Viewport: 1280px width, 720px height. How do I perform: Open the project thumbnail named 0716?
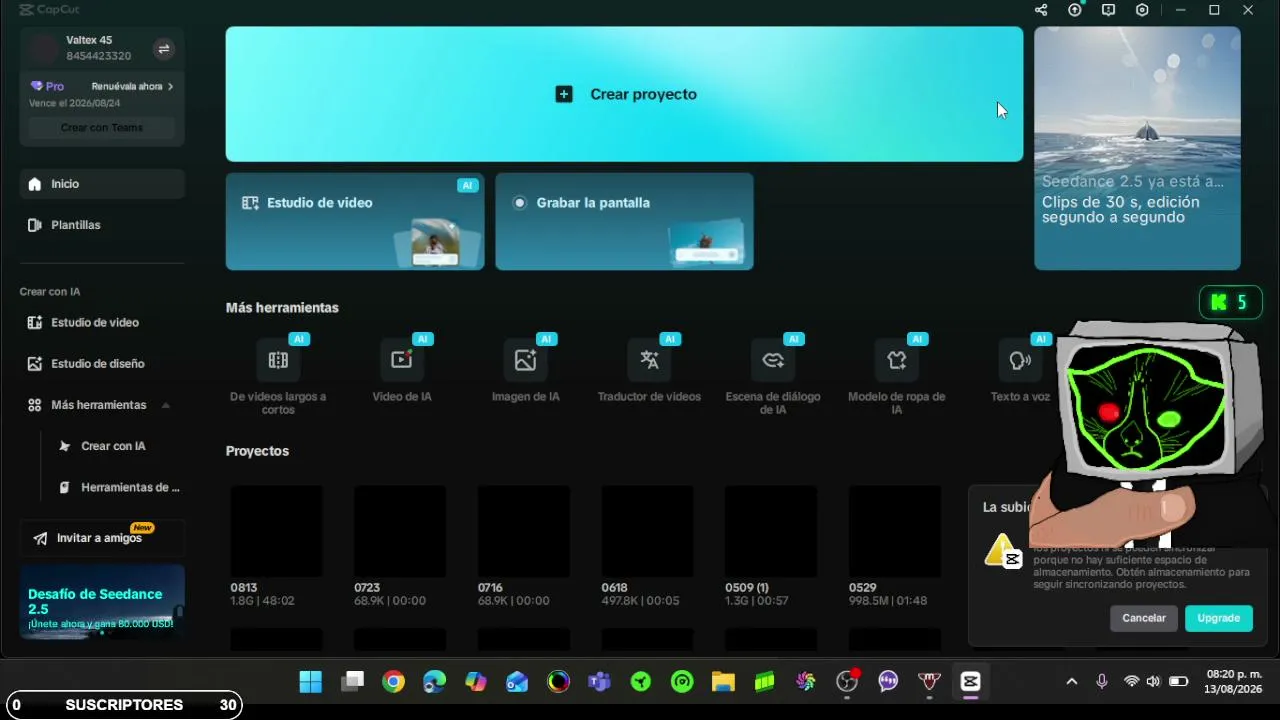[524, 531]
